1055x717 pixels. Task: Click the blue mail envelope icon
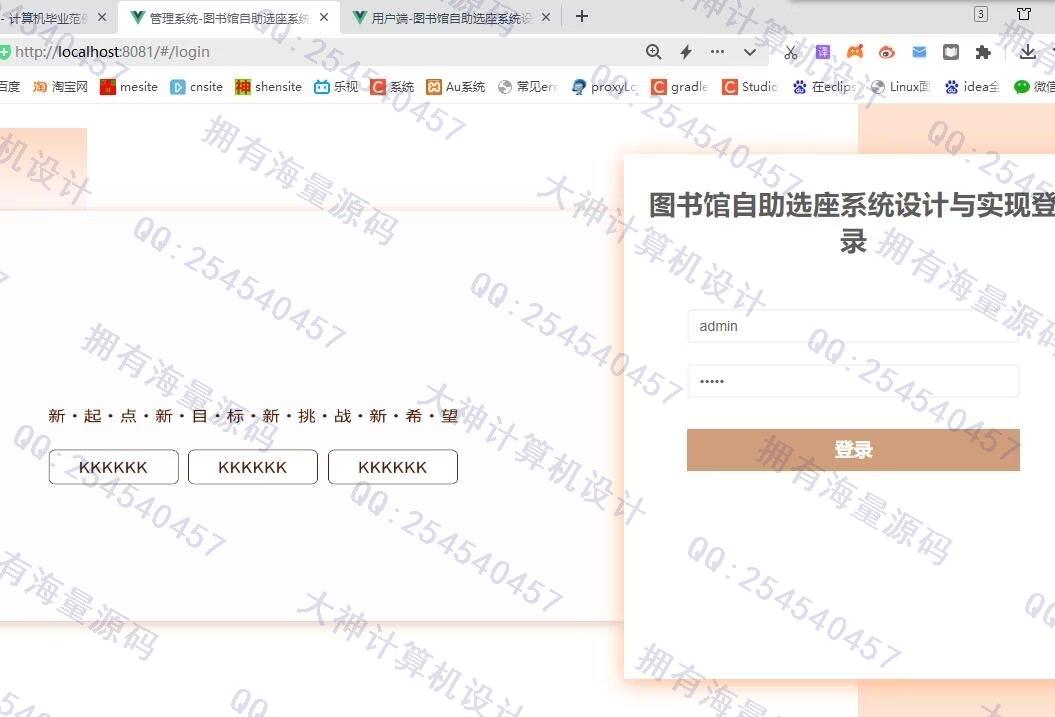tap(919, 52)
